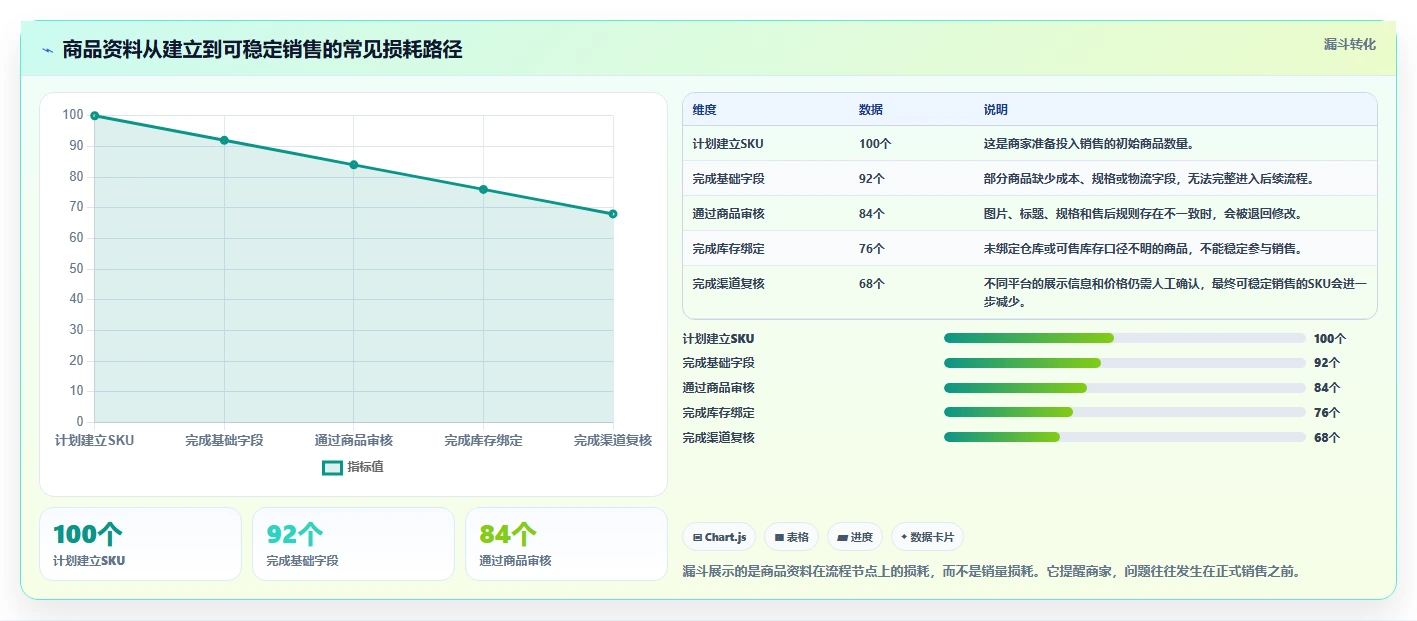This screenshot has height=621, width=1417.
Task: Click the description starting 未绑定仓库
Action: pyautogui.click(x=1143, y=249)
